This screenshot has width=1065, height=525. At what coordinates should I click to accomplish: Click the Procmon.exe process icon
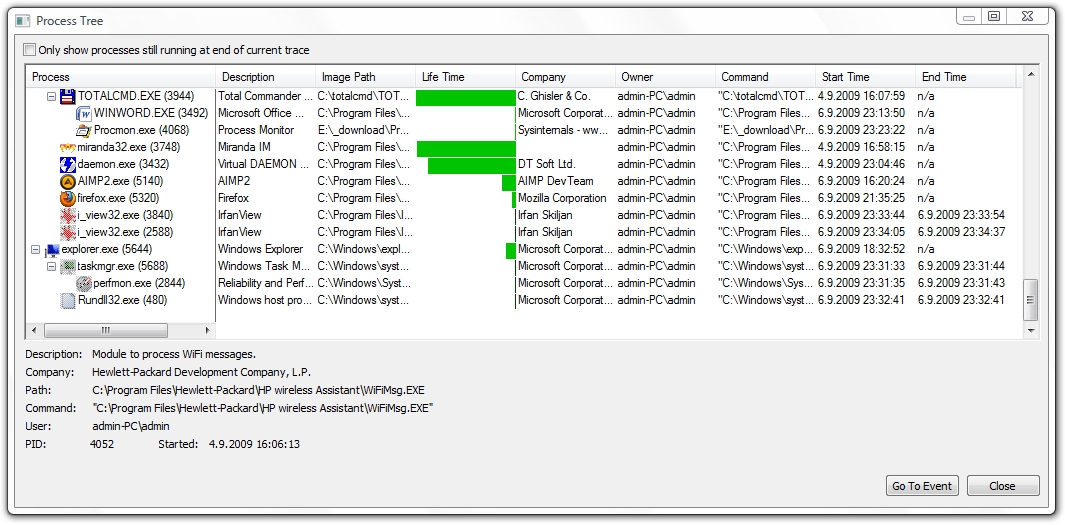pyautogui.click(x=84, y=130)
